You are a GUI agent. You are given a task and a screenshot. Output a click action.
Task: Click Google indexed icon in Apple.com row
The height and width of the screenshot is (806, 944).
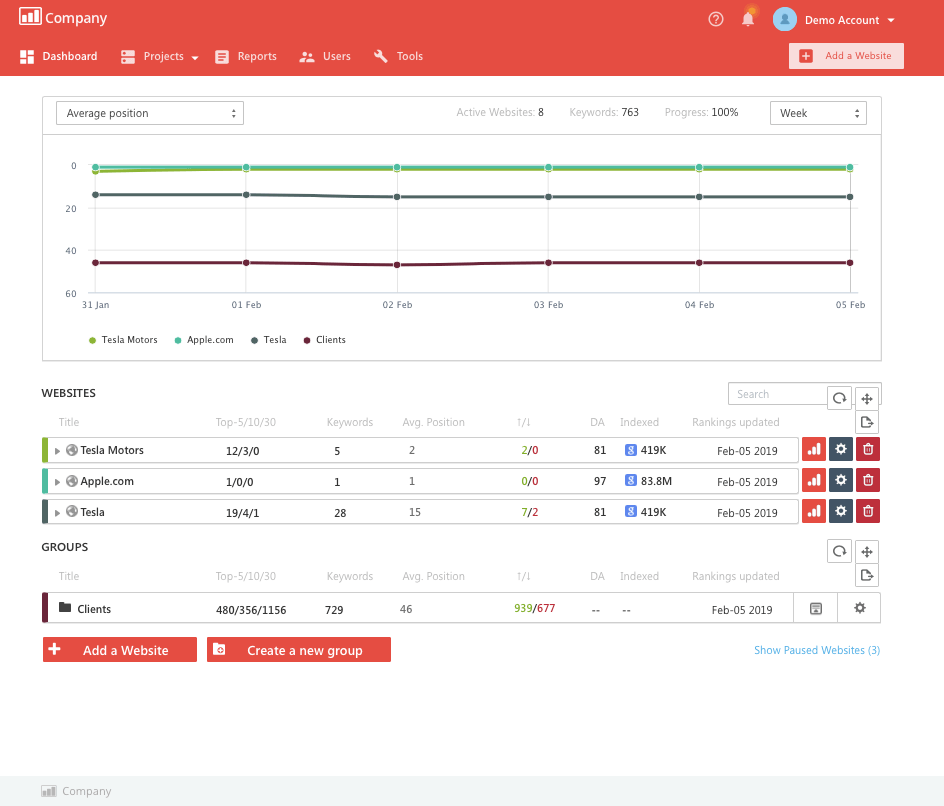click(x=630, y=480)
